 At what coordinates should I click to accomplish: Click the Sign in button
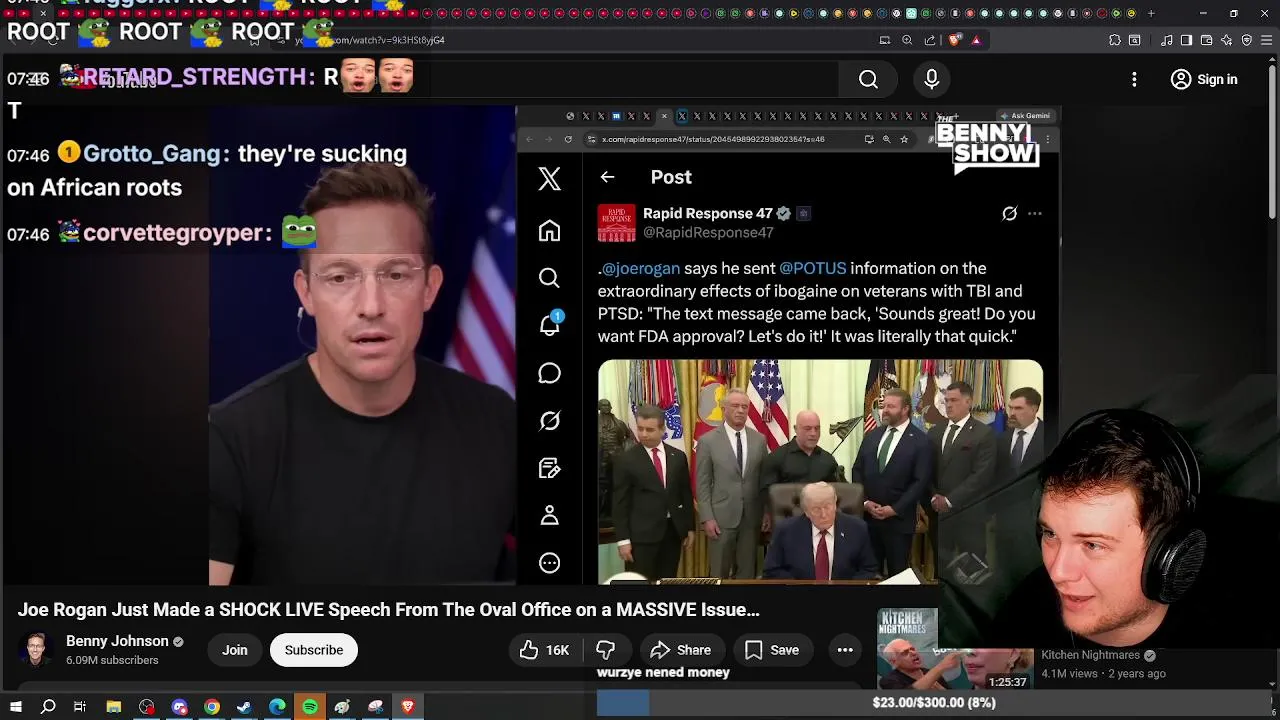tap(1204, 79)
